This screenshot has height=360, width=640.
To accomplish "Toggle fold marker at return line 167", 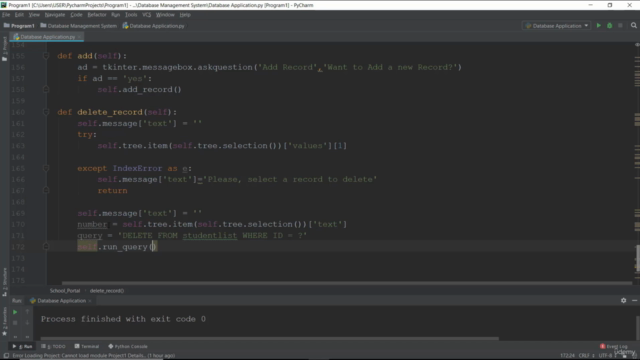I will tap(46, 191).
